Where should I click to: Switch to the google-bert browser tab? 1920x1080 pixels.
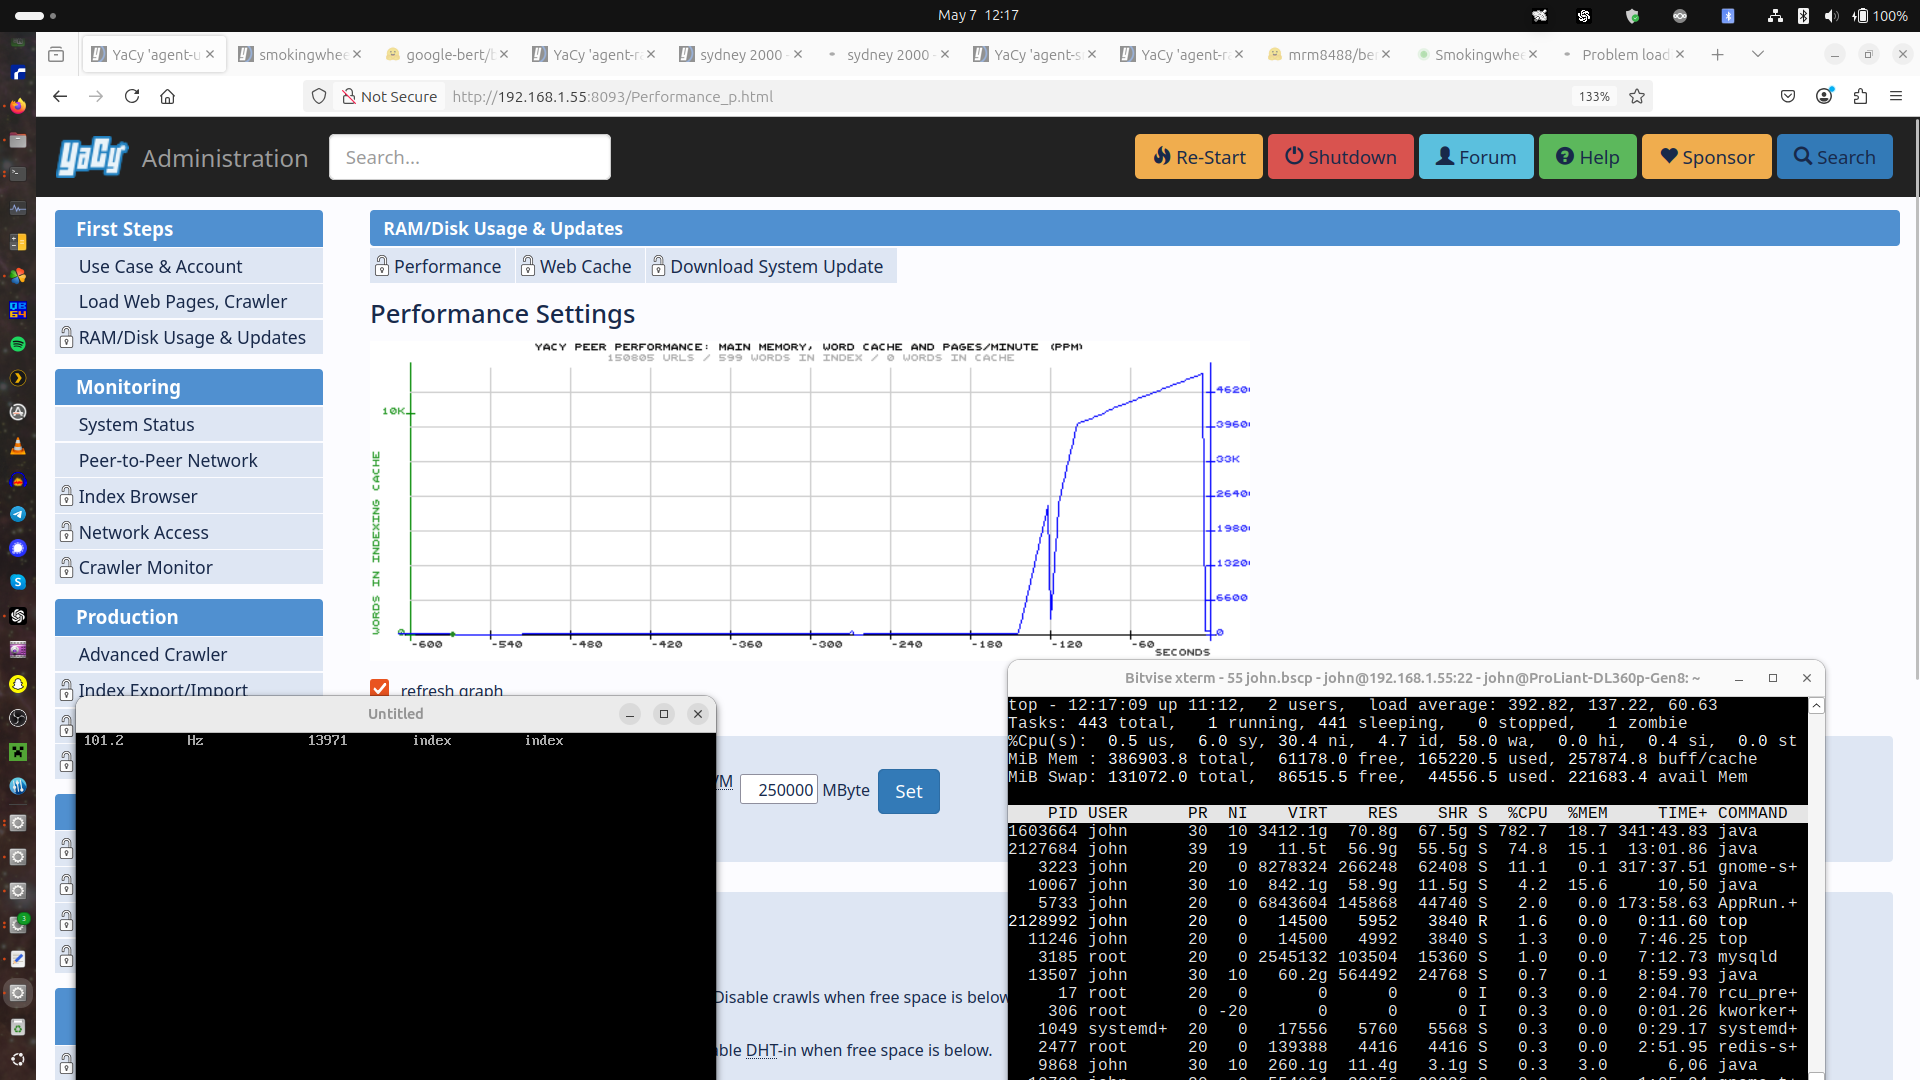pos(448,54)
